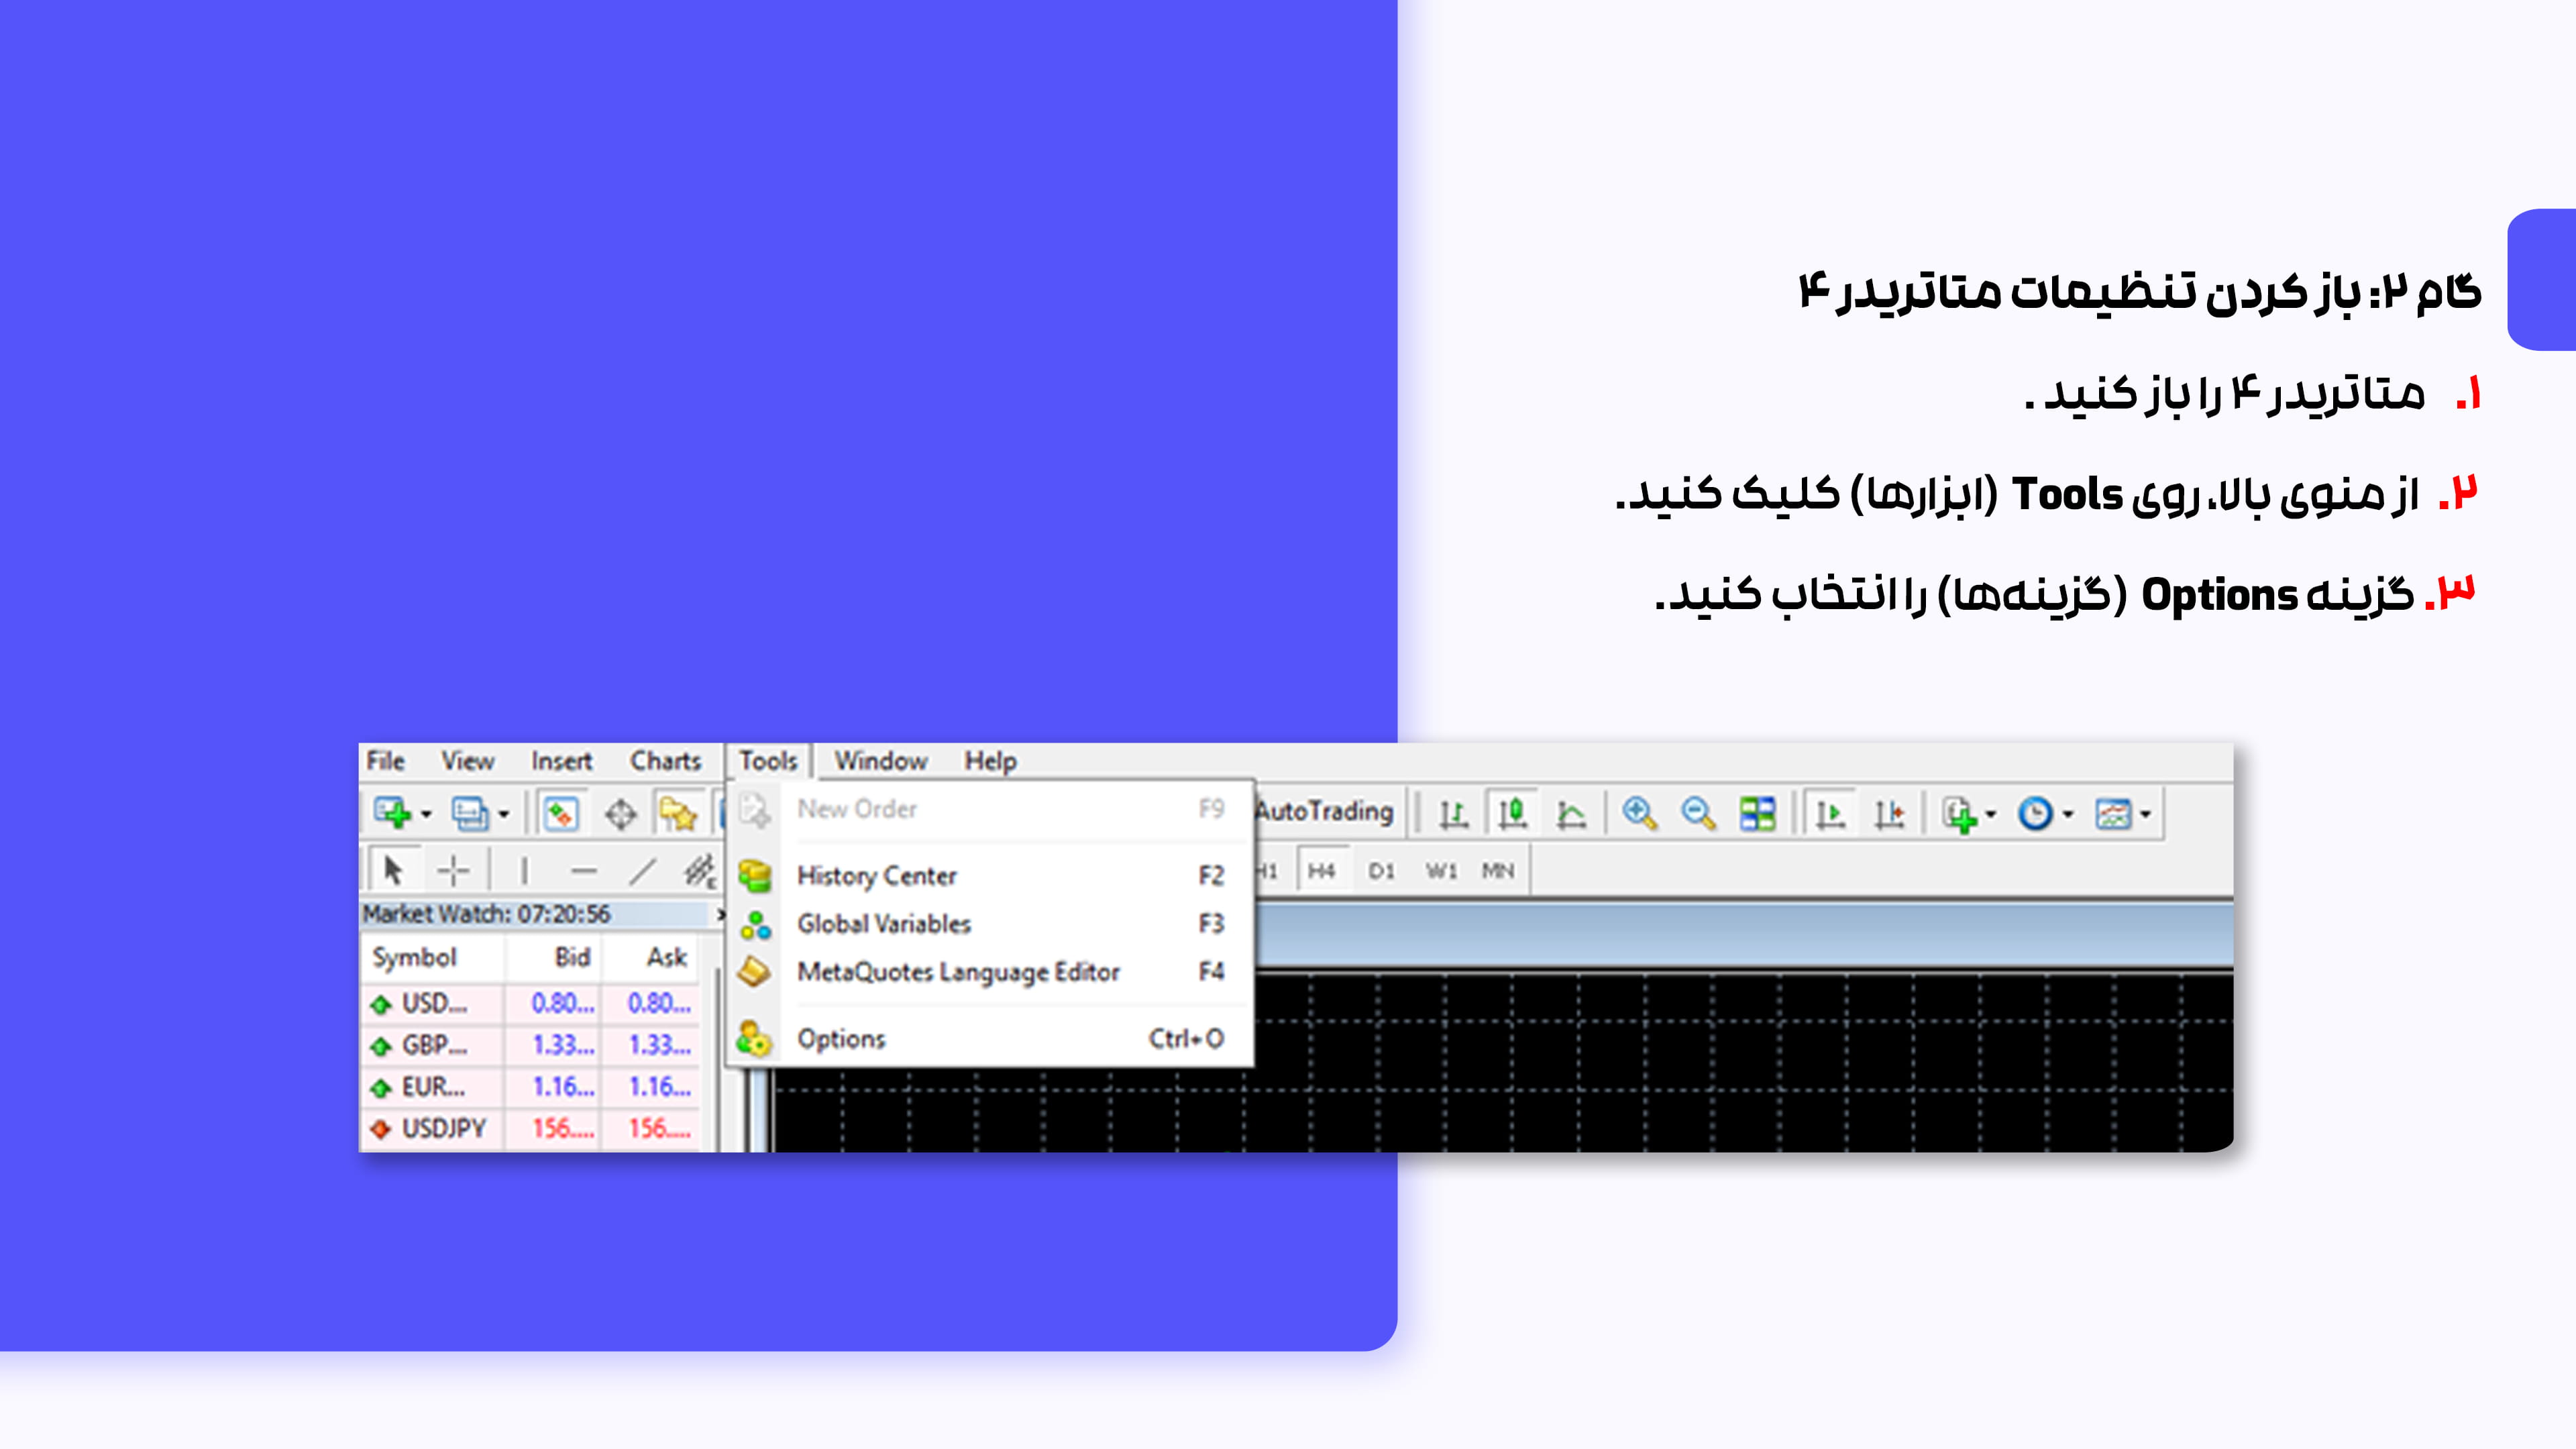Choose Options from the Tools menu
Screen dimensions: 2576x1449
[841, 1039]
